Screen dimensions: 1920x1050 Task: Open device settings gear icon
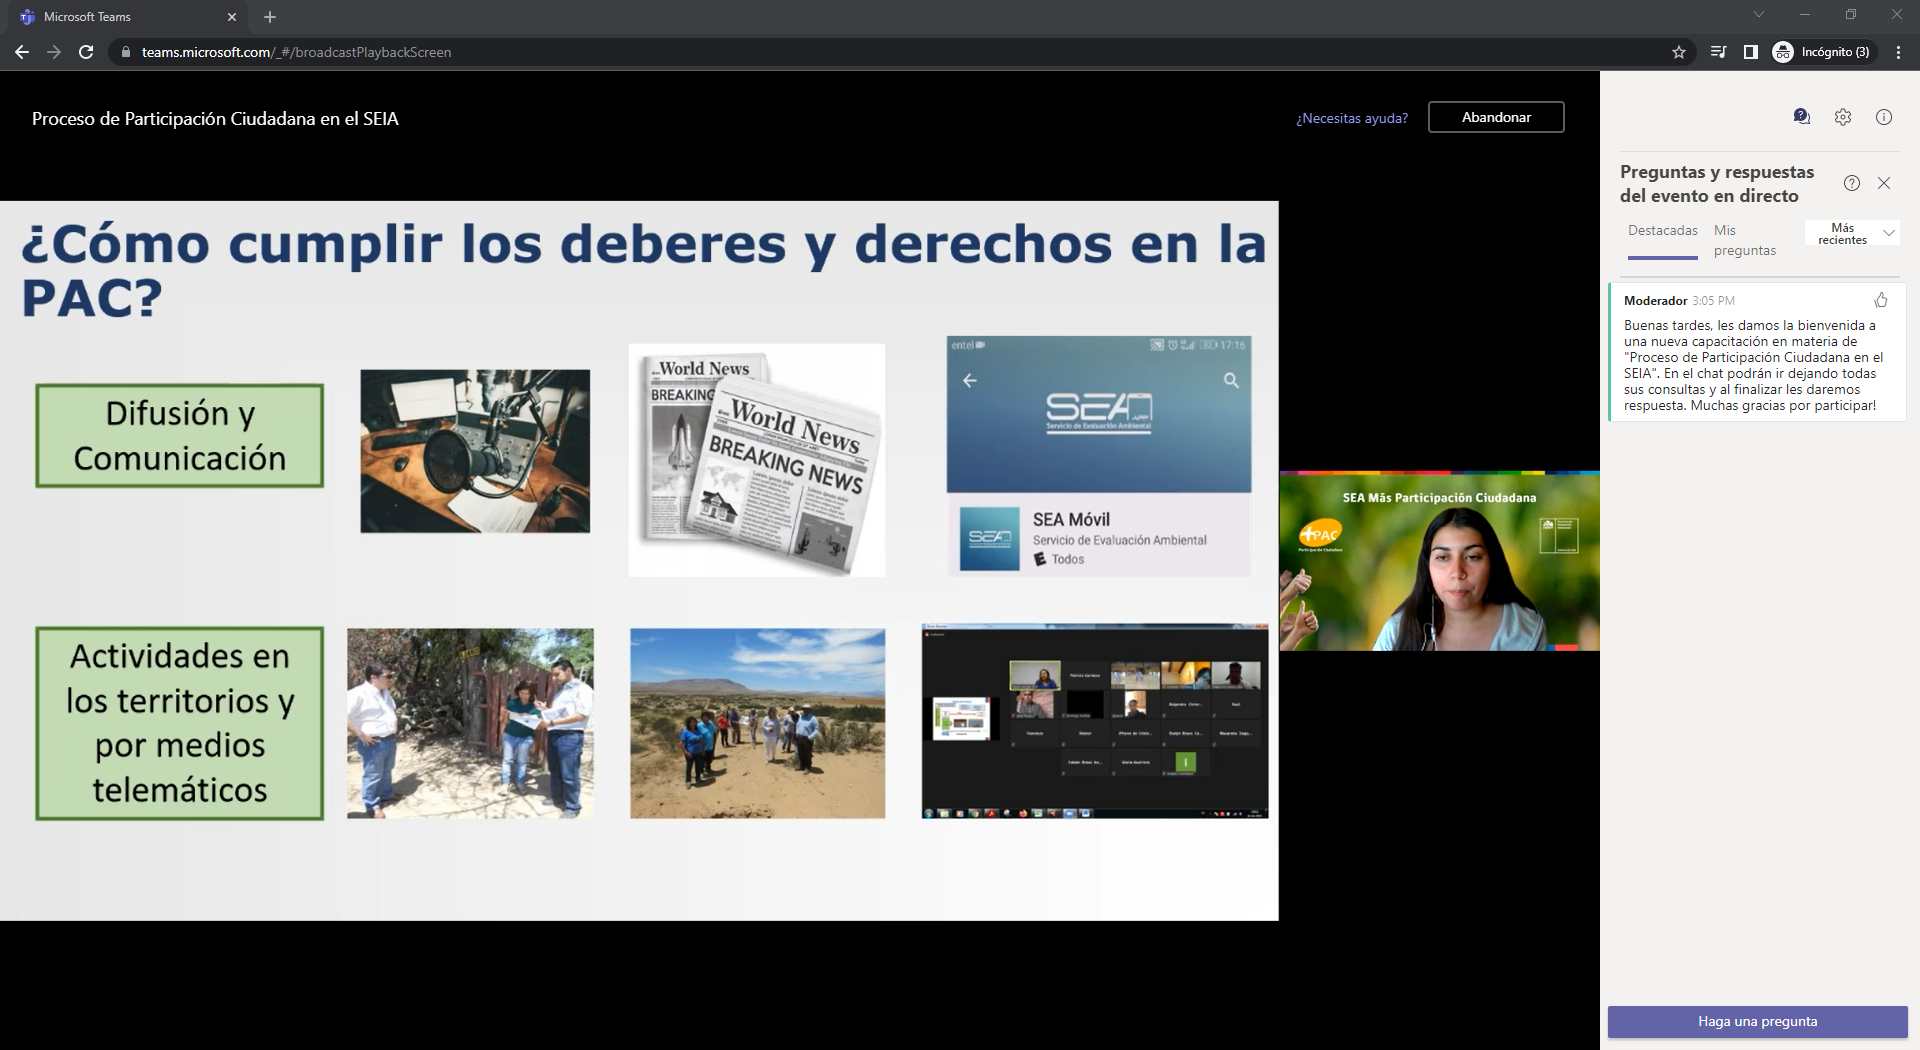click(x=1843, y=117)
